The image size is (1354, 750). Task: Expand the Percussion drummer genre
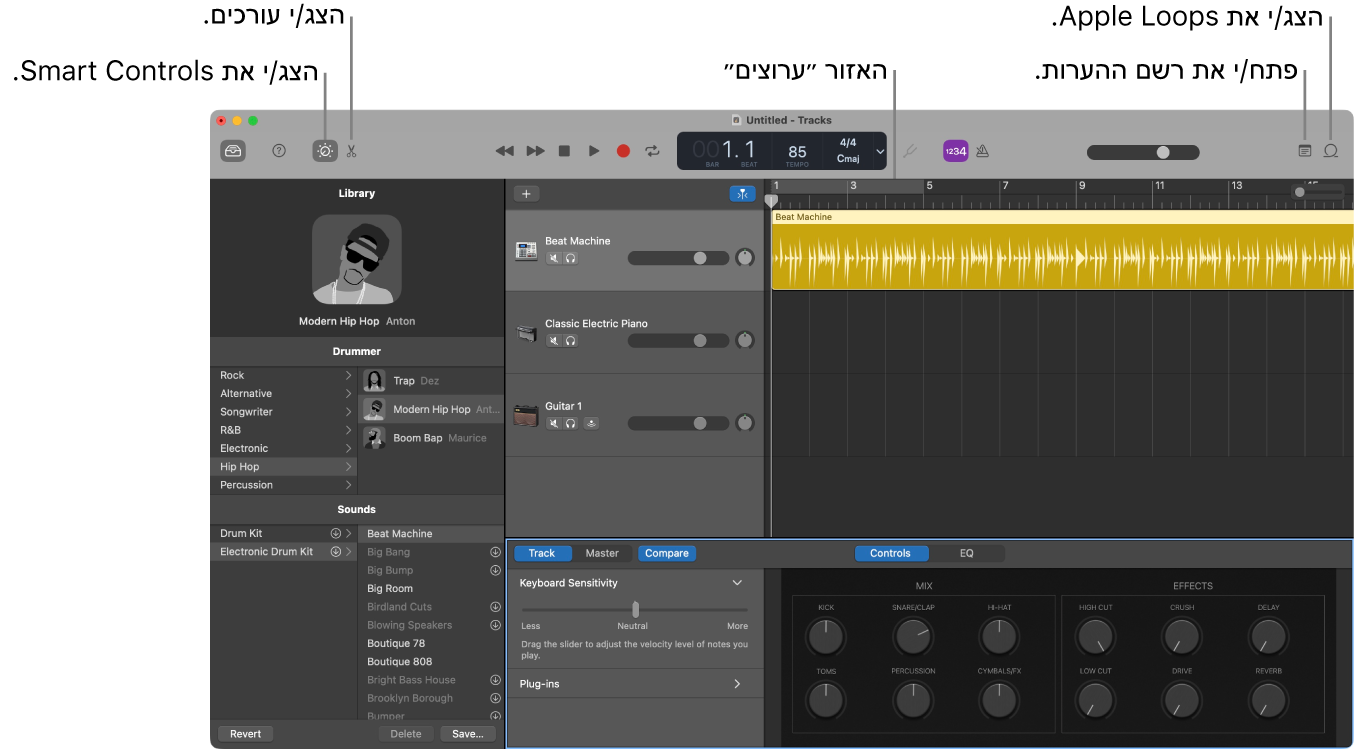pyautogui.click(x=348, y=485)
